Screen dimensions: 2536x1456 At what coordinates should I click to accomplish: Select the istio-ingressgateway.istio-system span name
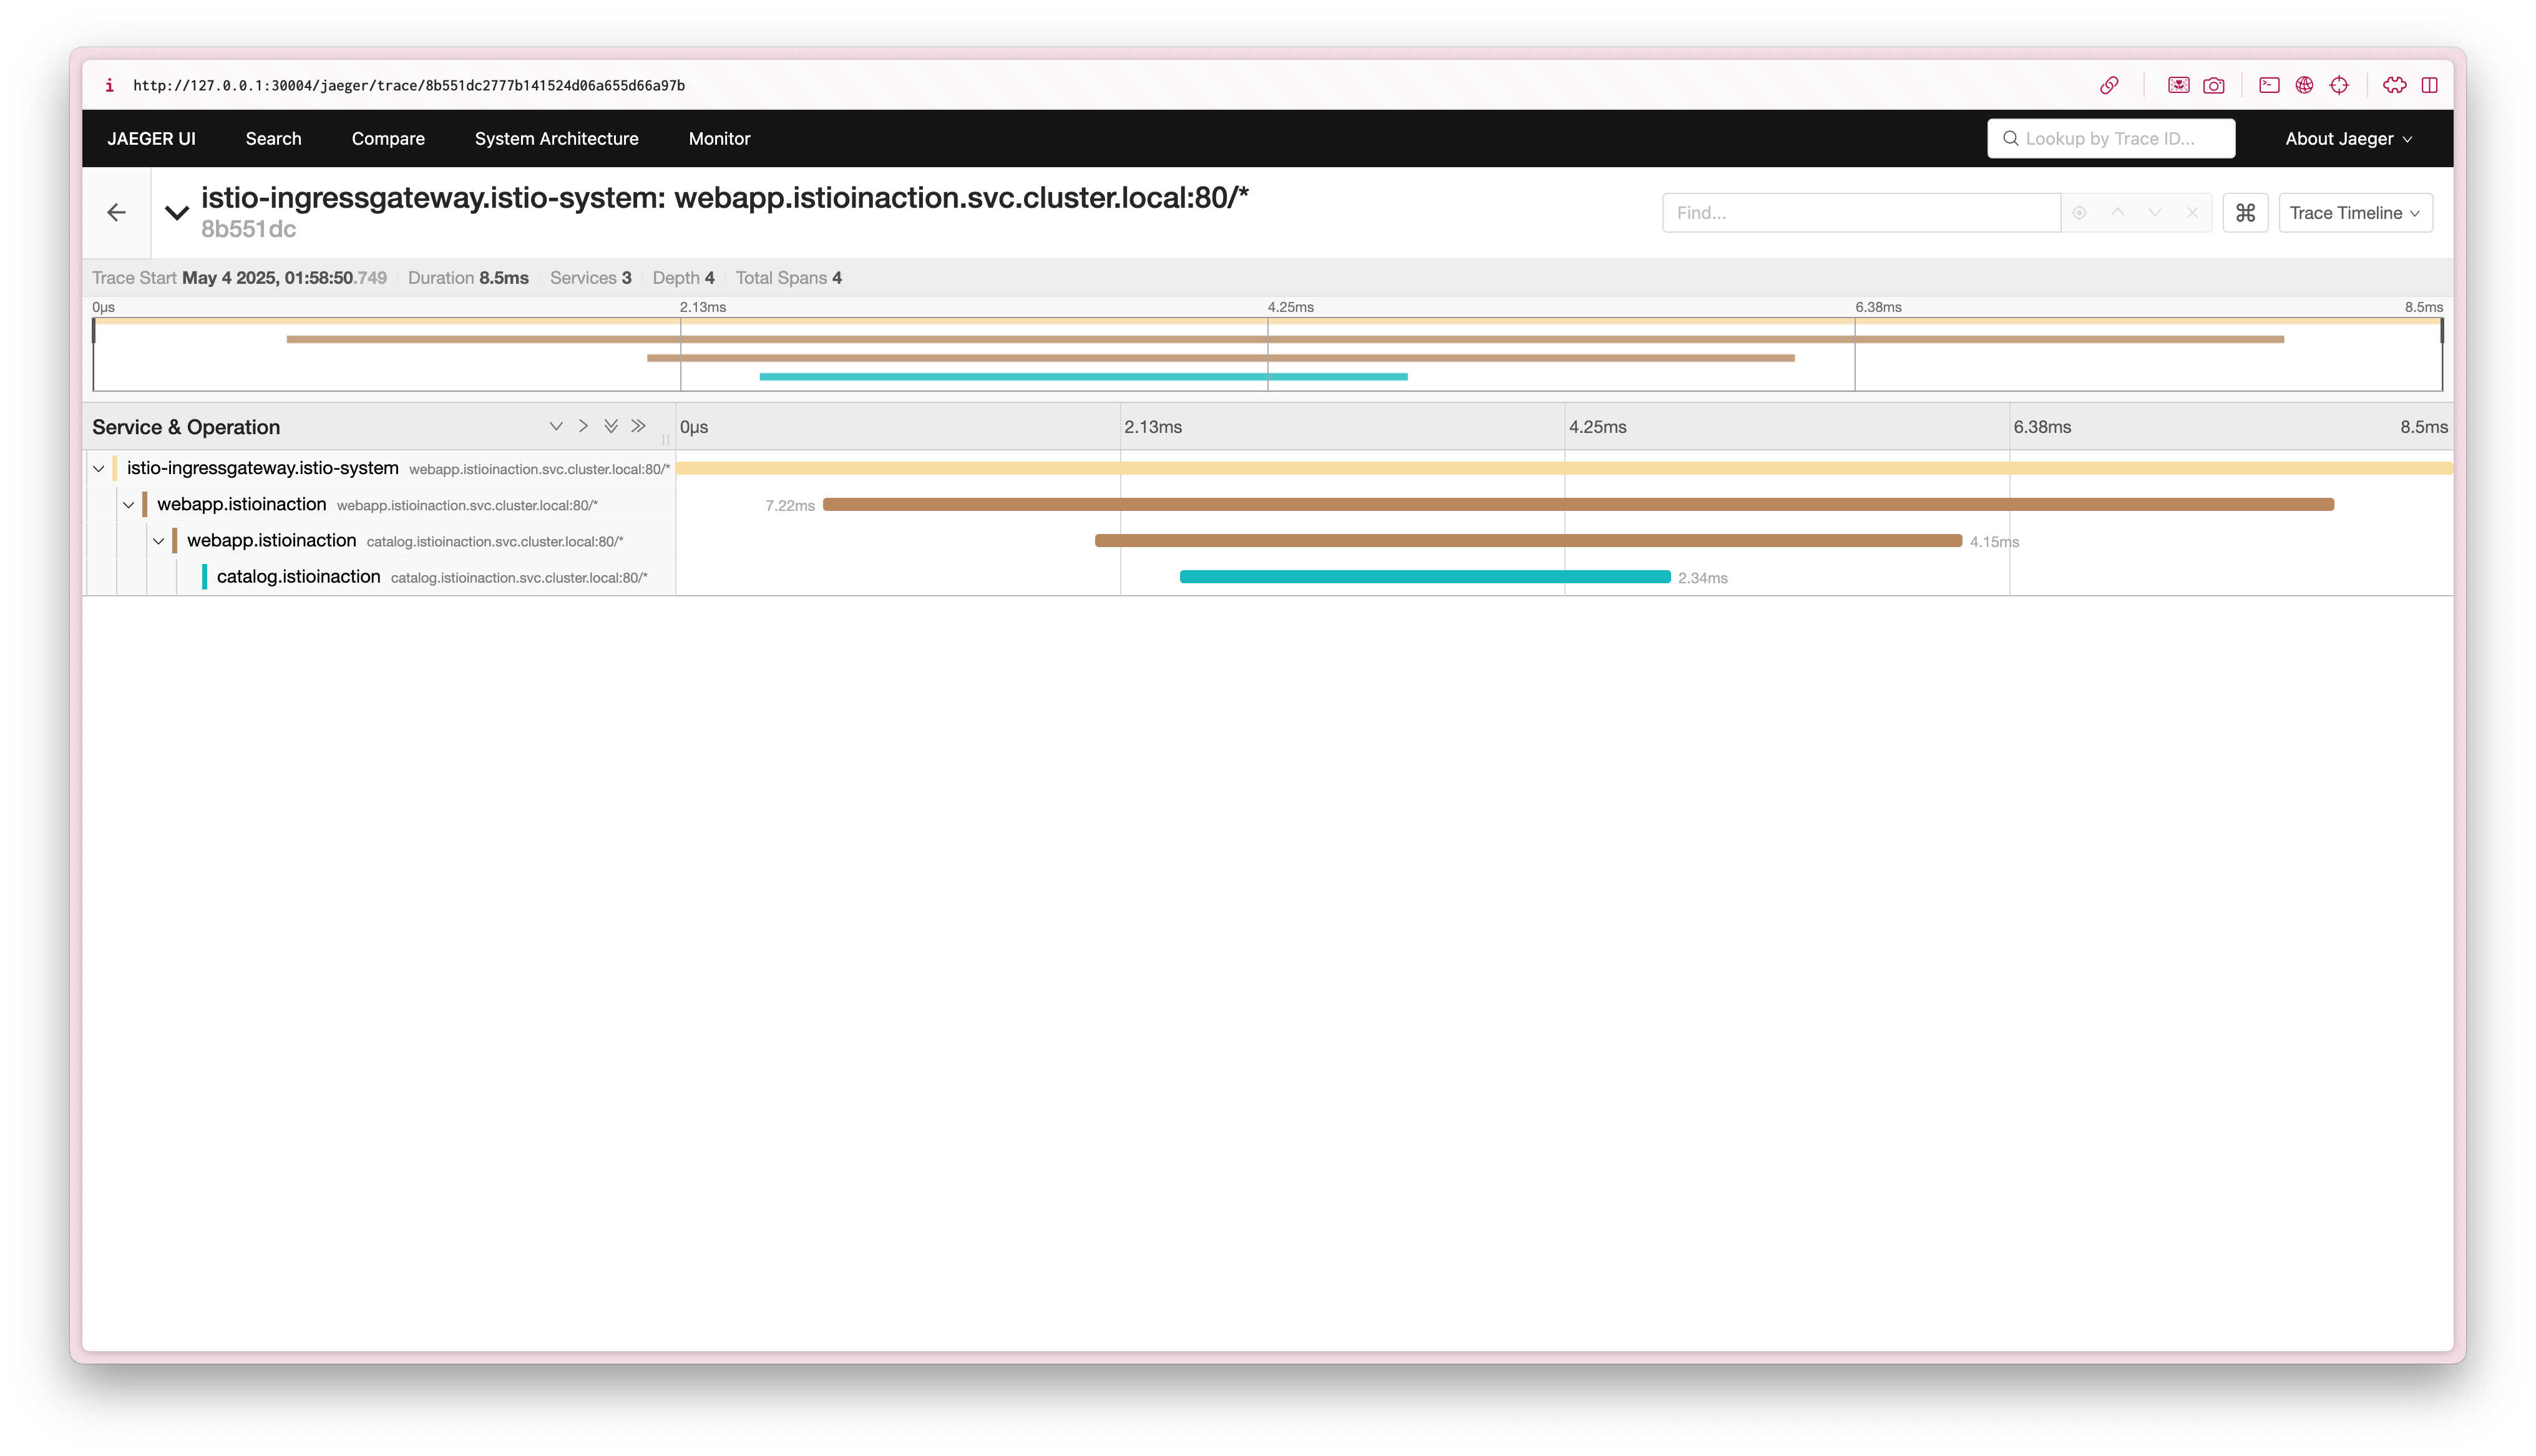click(x=263, y=467)
